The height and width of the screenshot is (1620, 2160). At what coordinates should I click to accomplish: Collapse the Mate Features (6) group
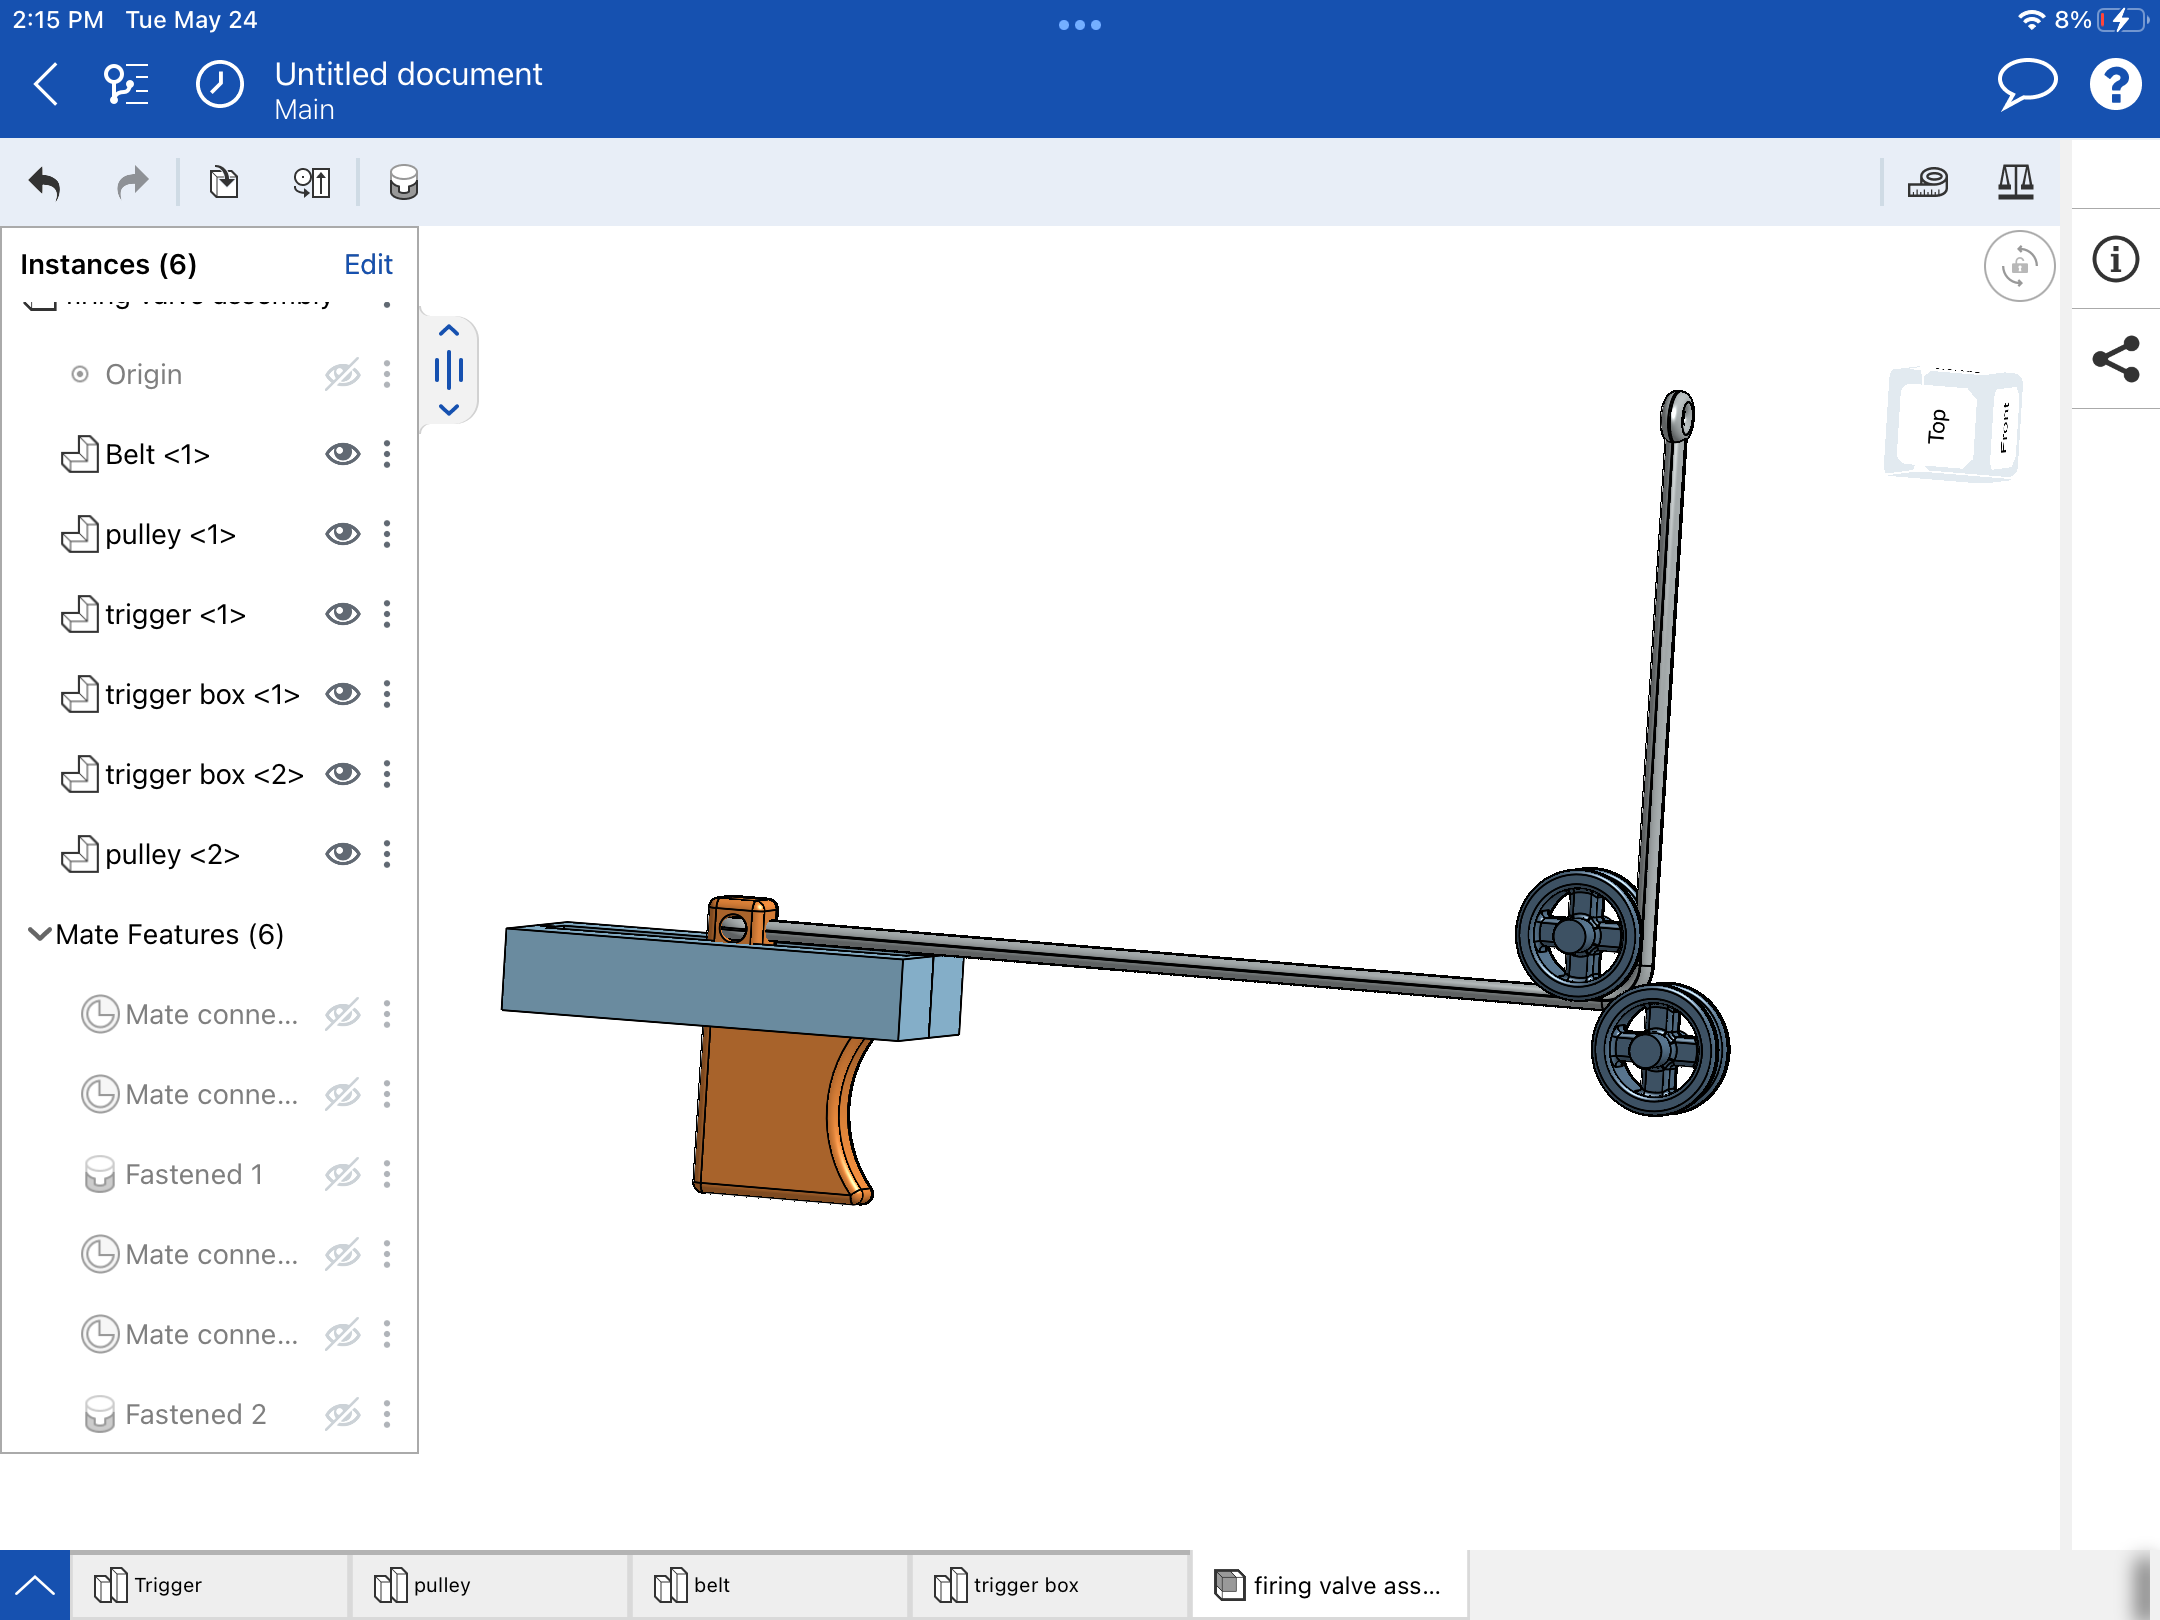click(39, 934)
